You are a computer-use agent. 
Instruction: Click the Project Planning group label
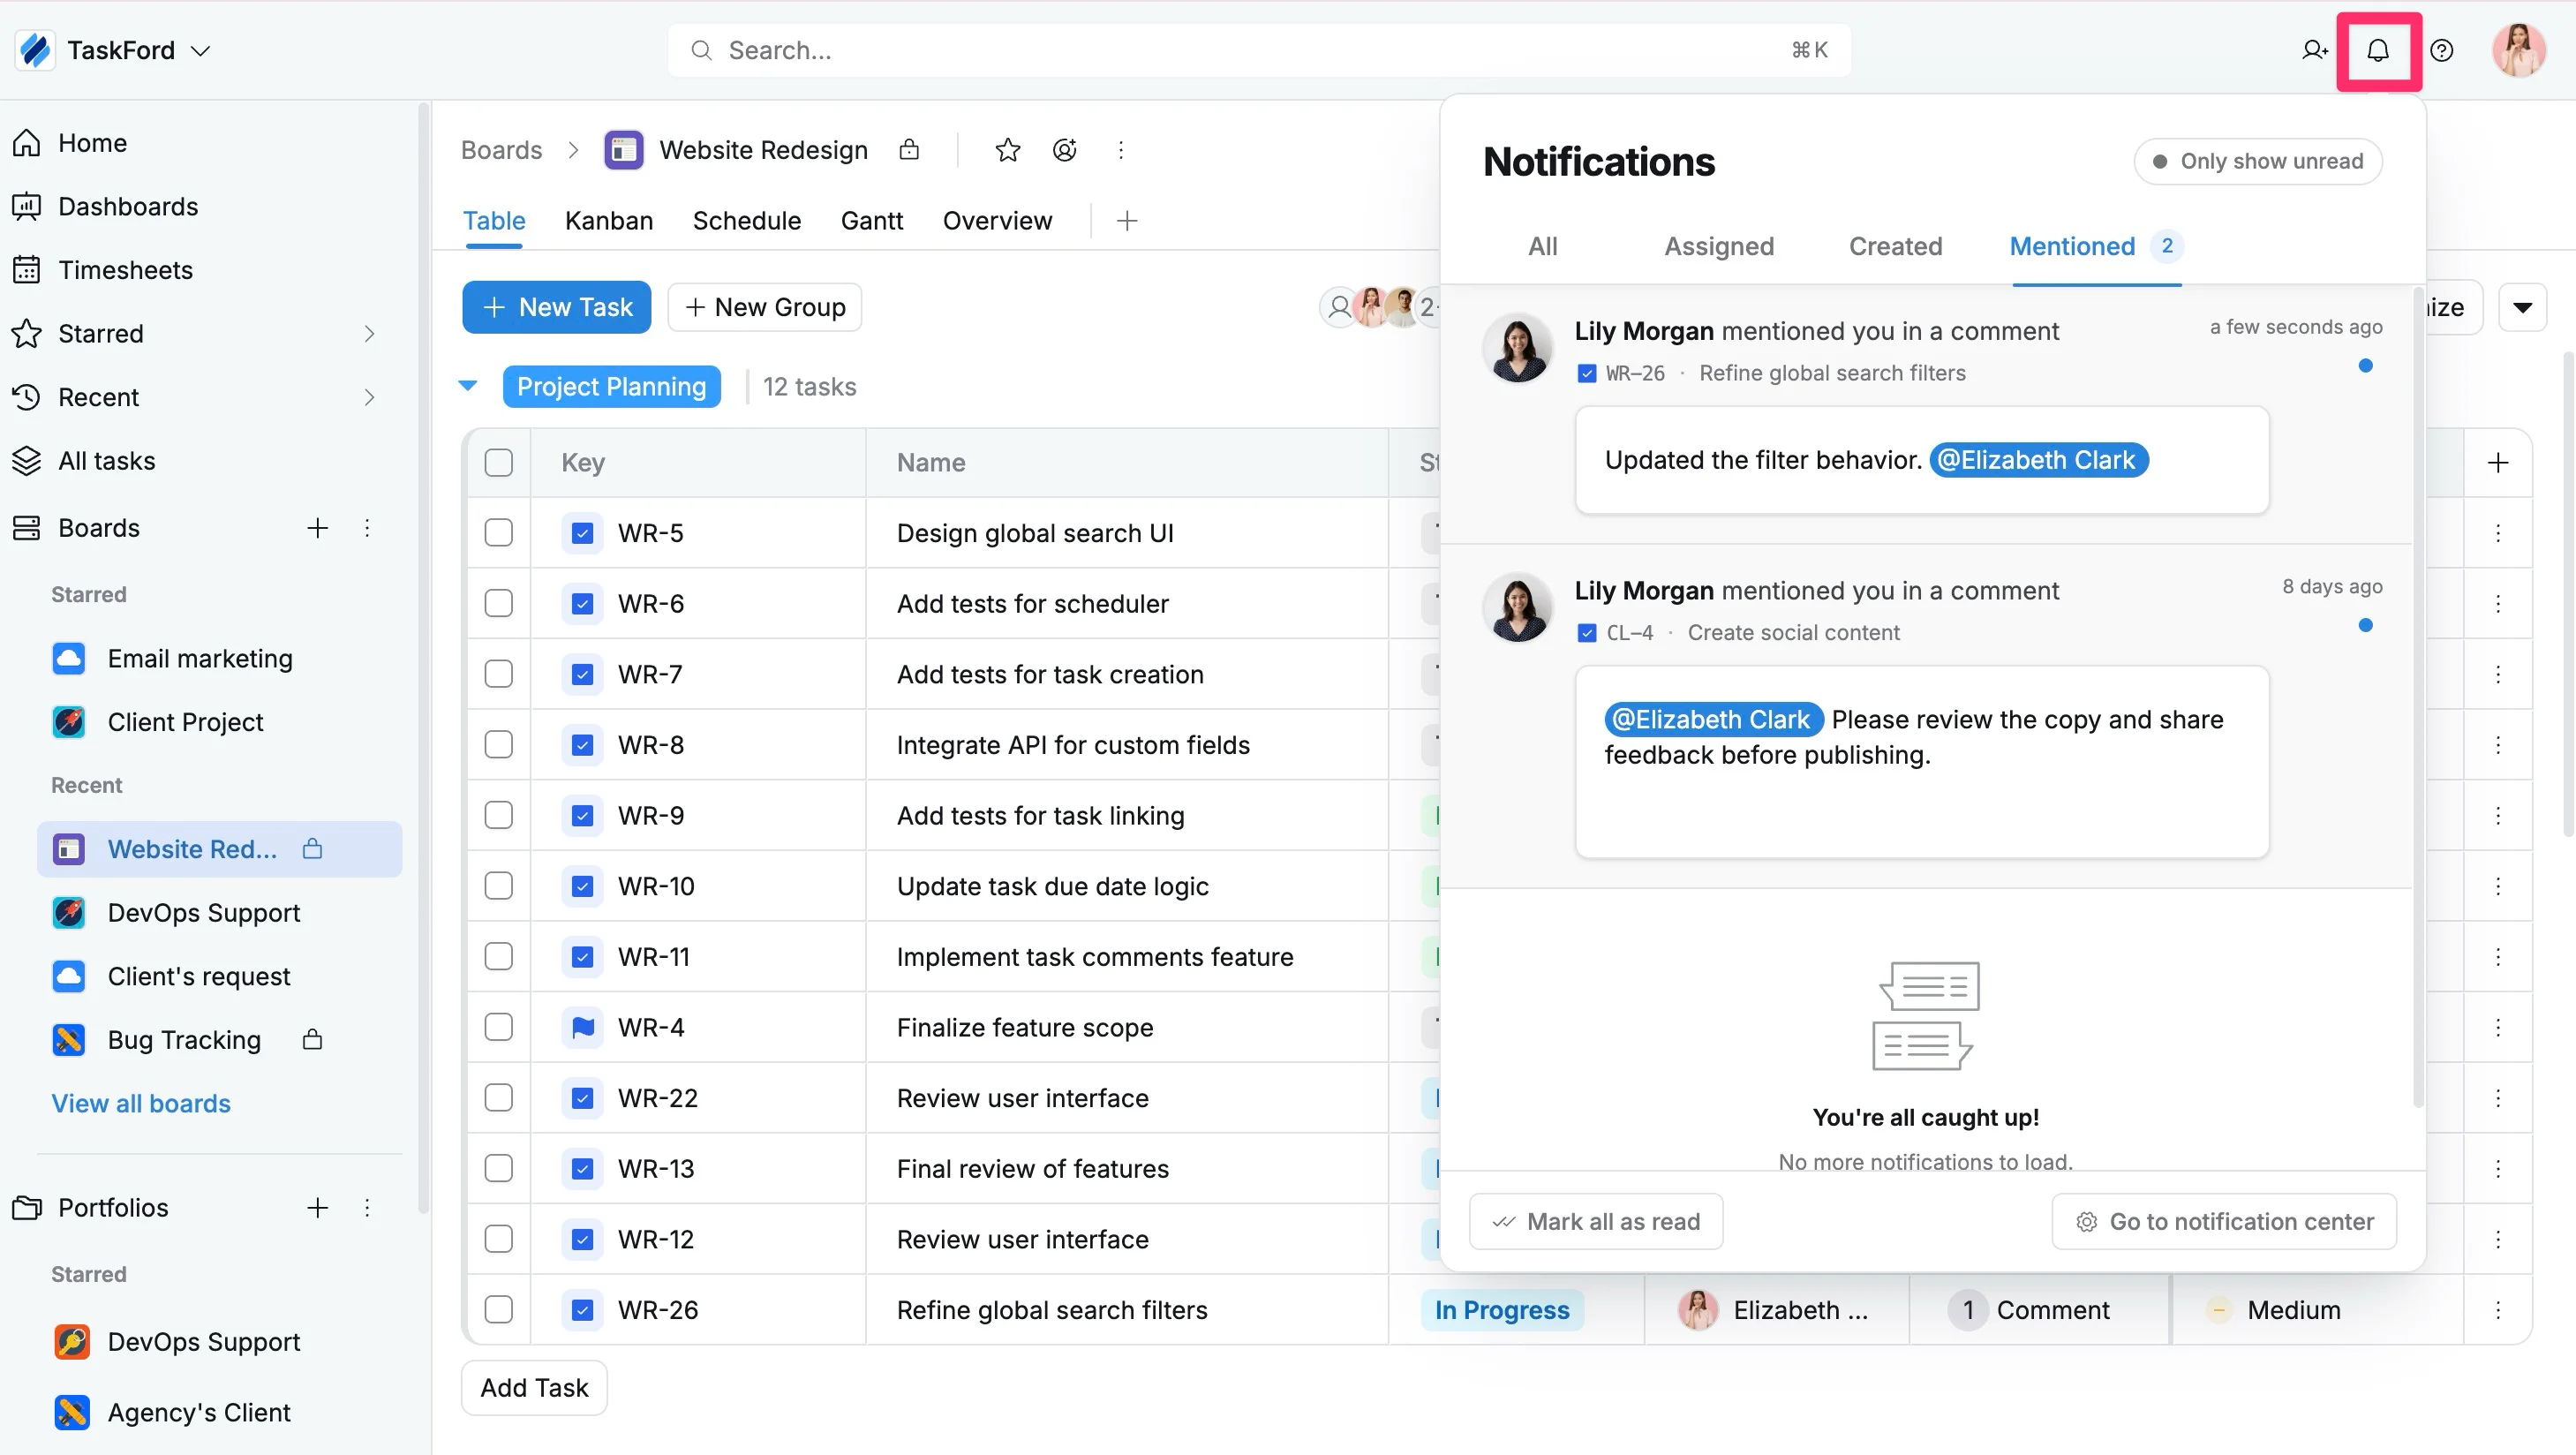[x=611, y=386]
